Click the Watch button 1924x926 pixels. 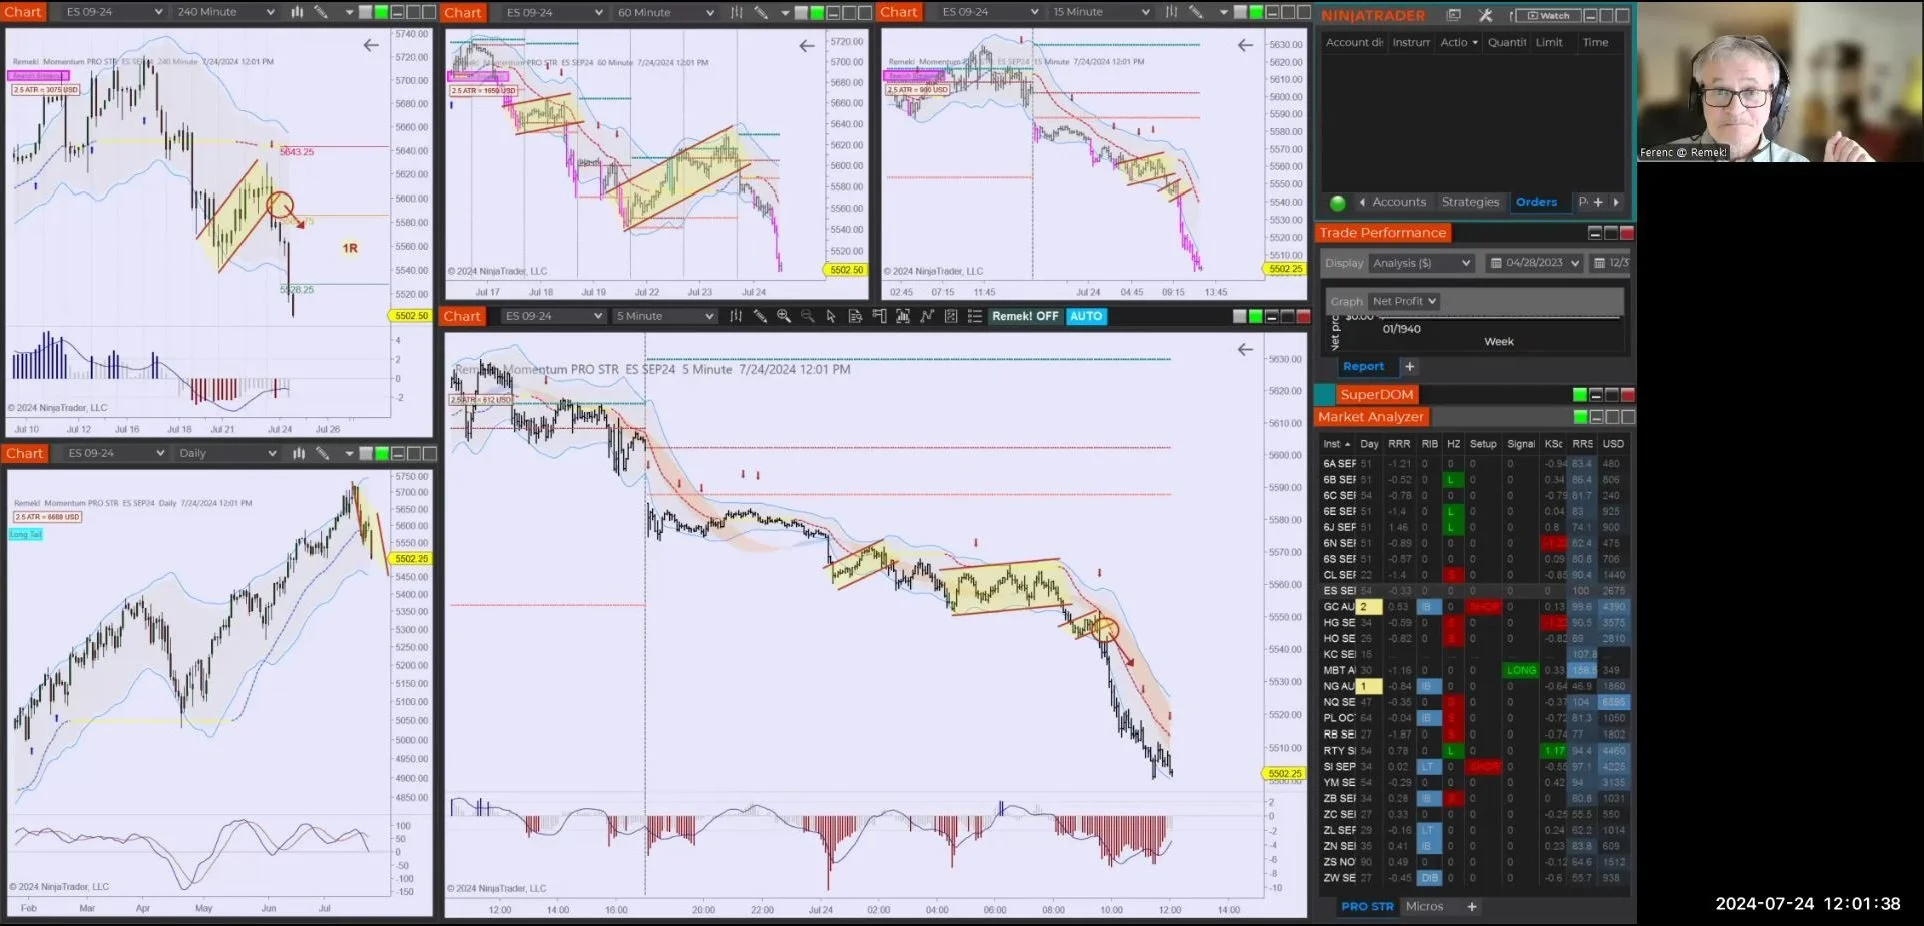1548,15
